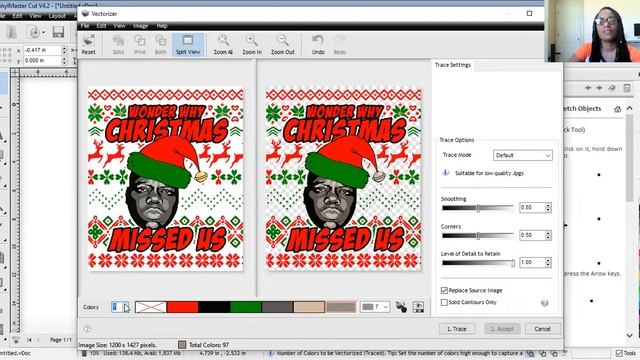Screen dimensions: 640x360
Task: Click the Total Colors swatch in status bar
Action: click(182, 345)
